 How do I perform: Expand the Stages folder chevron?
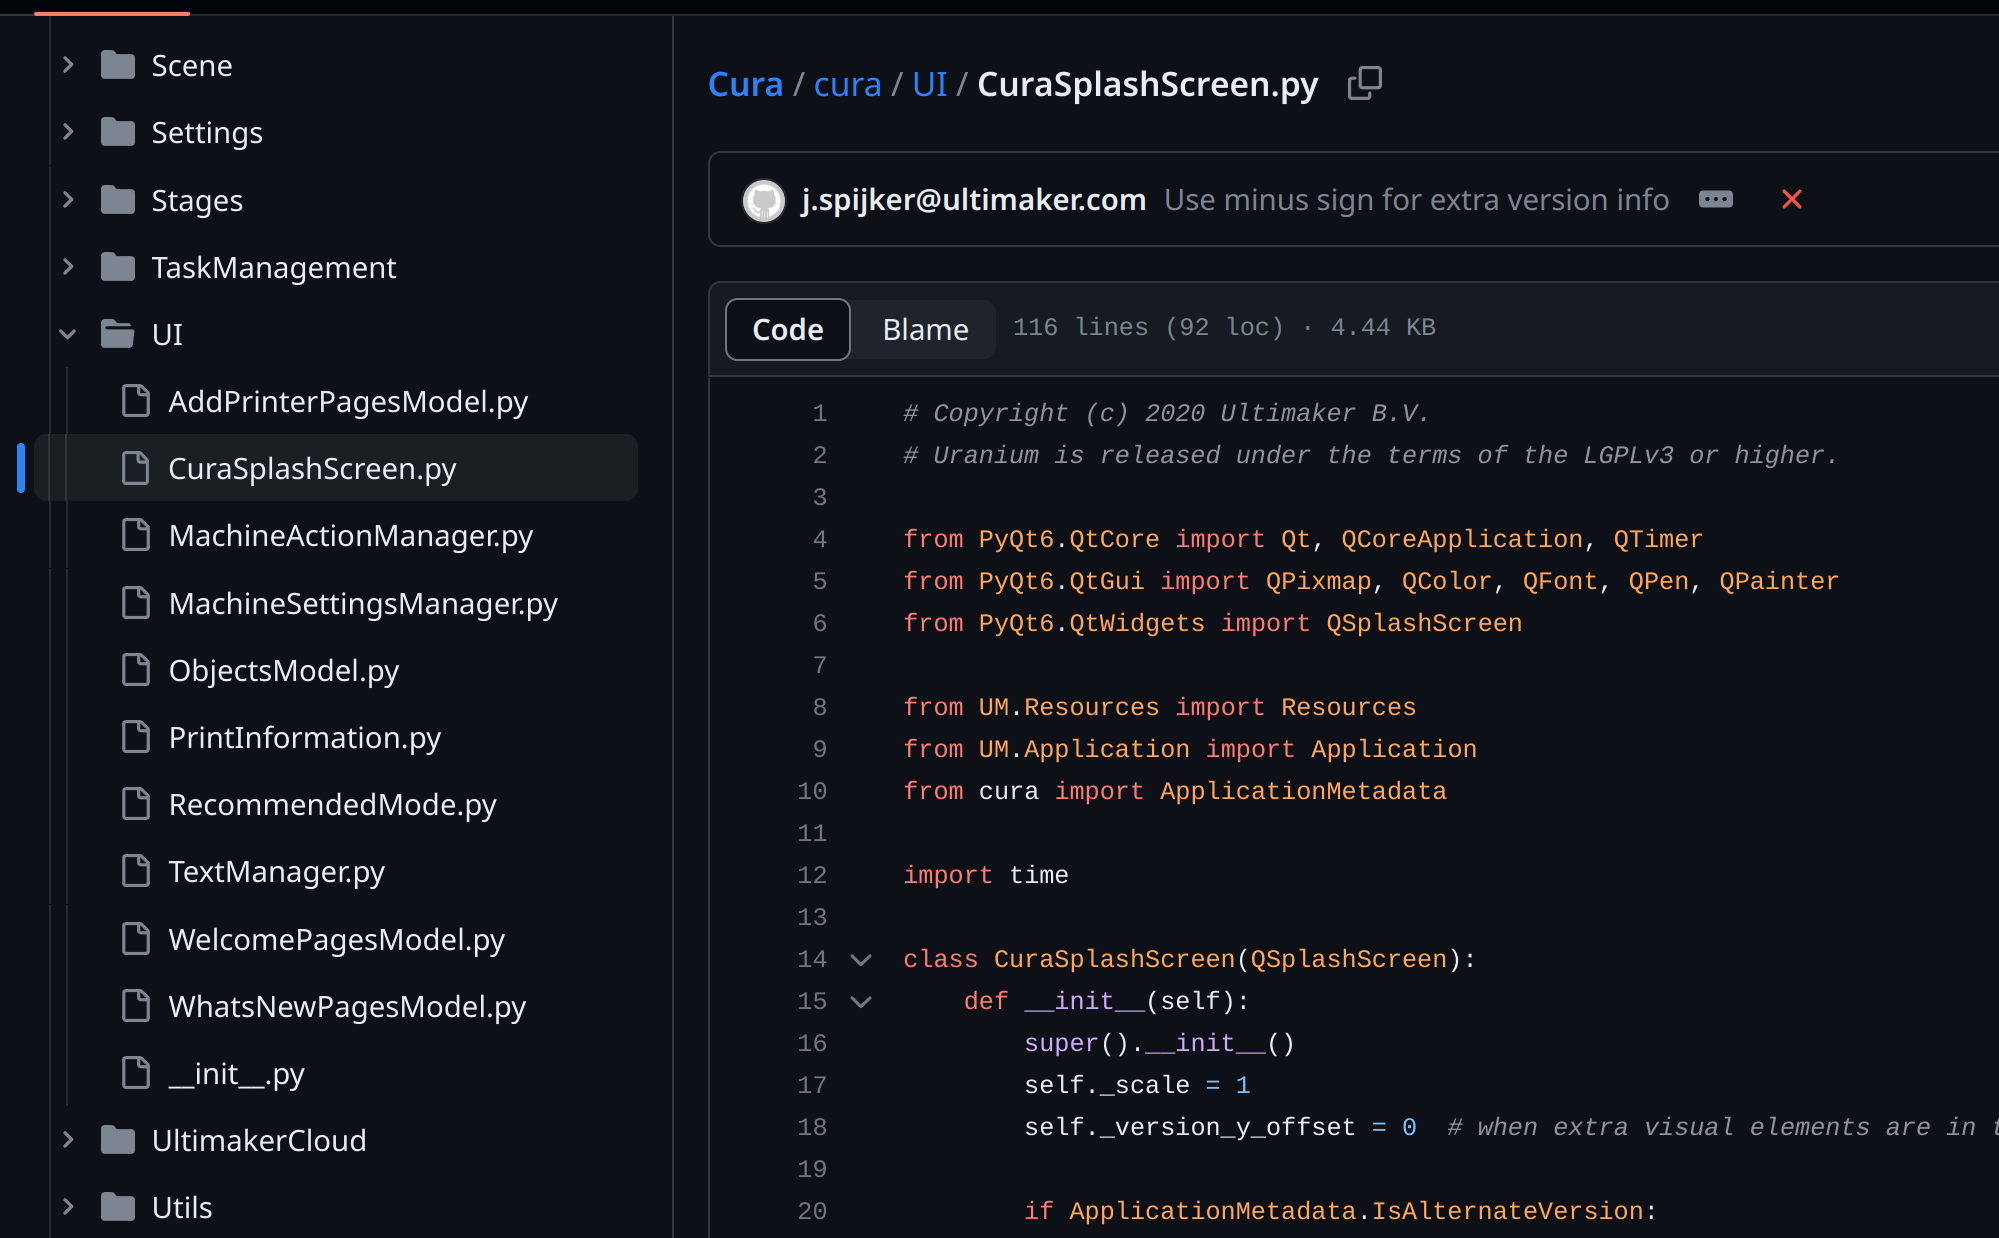coord(68,200)
